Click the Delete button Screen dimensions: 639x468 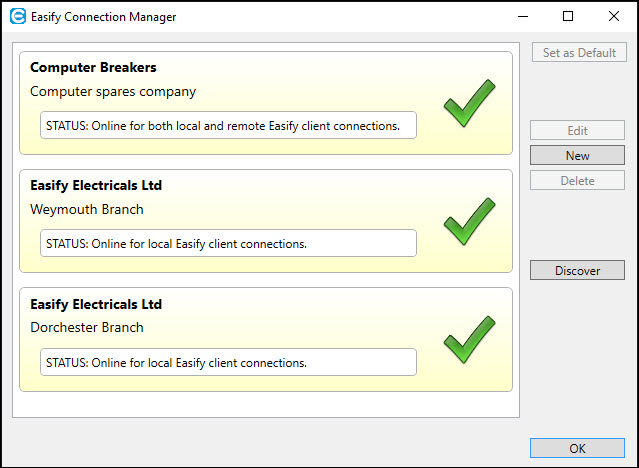577,181
